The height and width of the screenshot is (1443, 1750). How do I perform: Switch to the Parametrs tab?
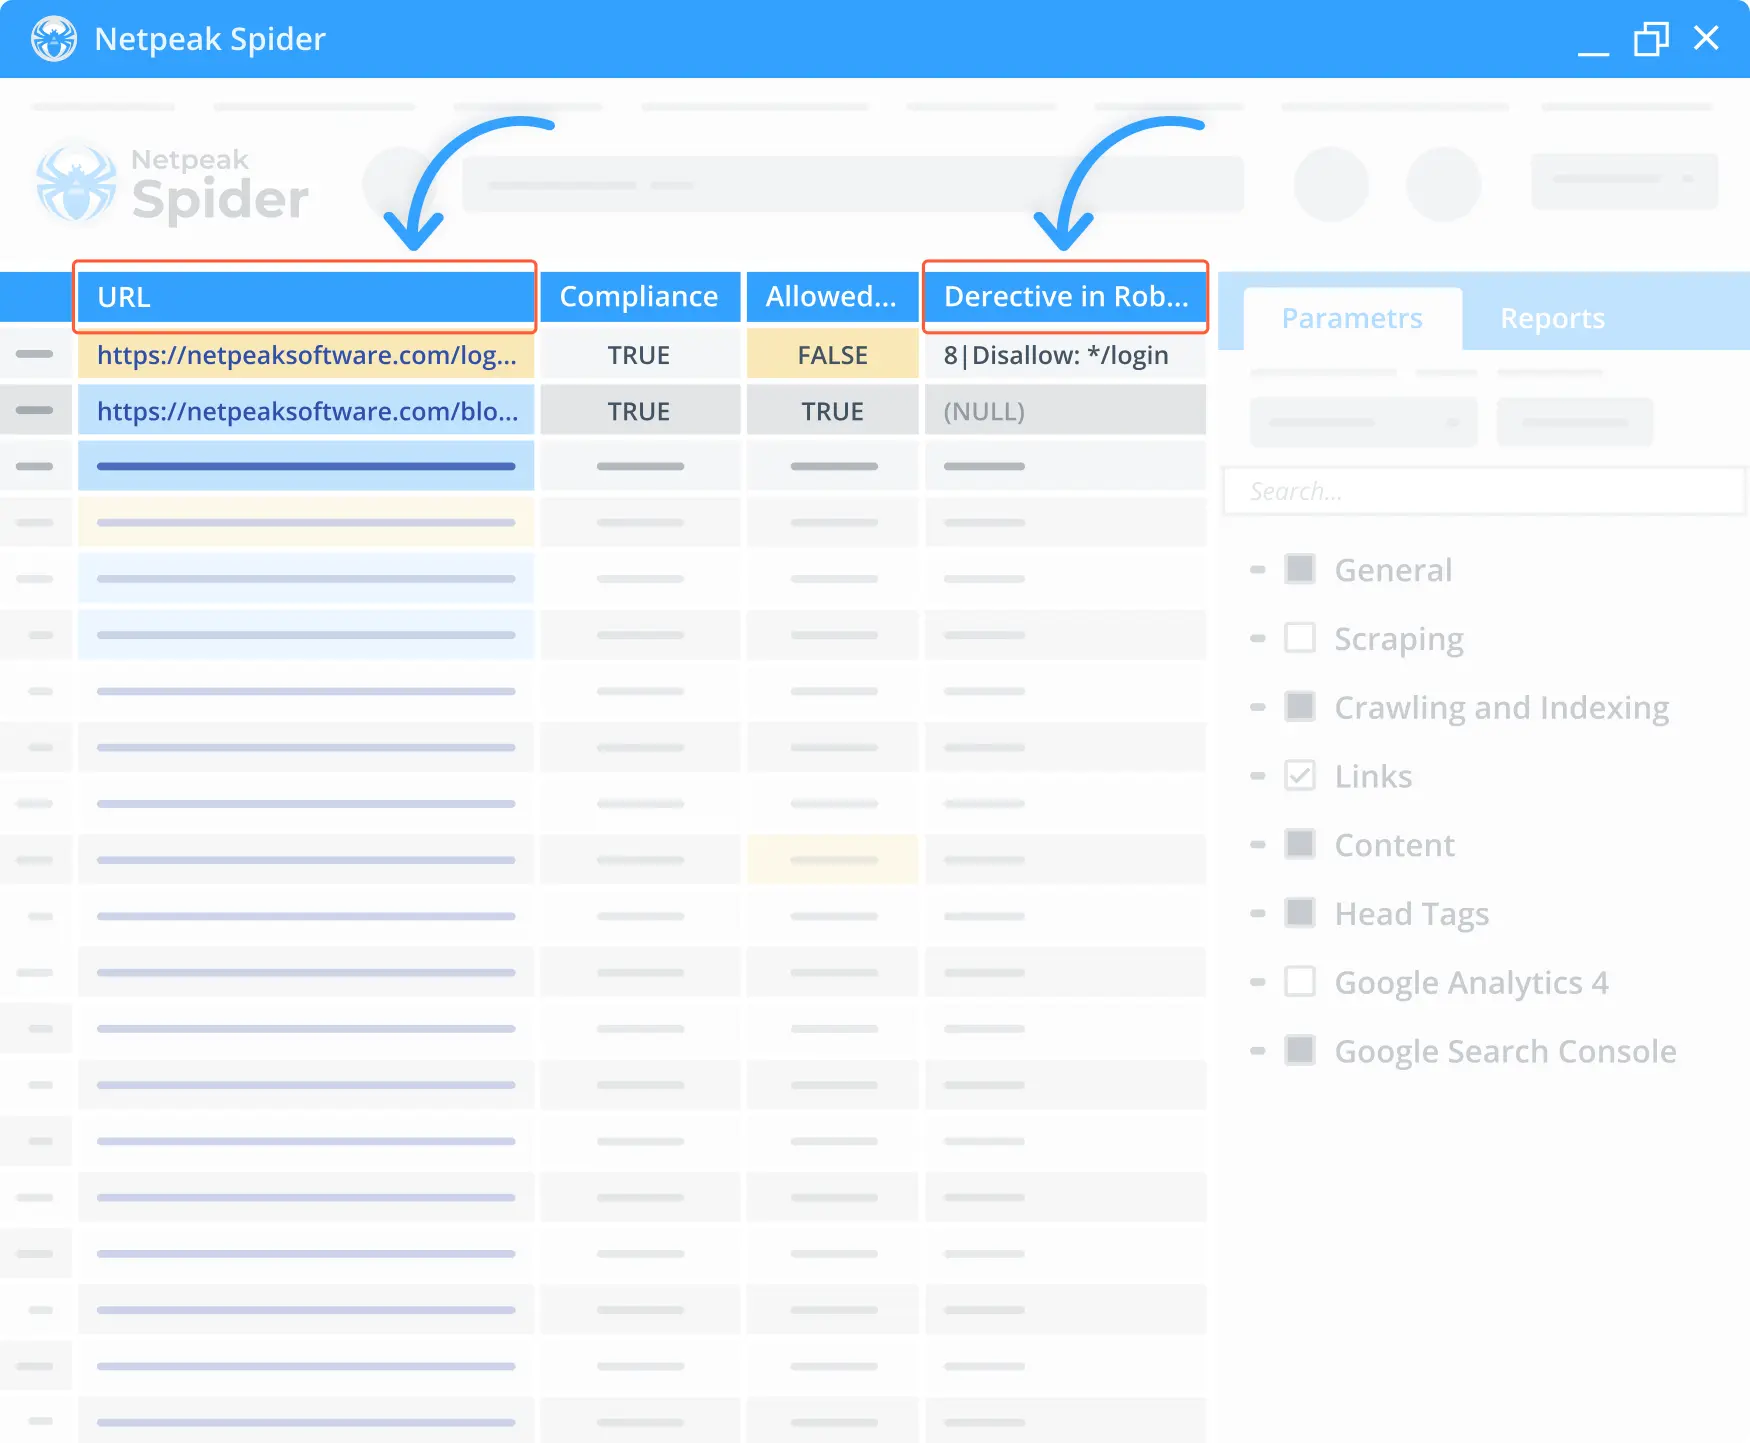1352,318
